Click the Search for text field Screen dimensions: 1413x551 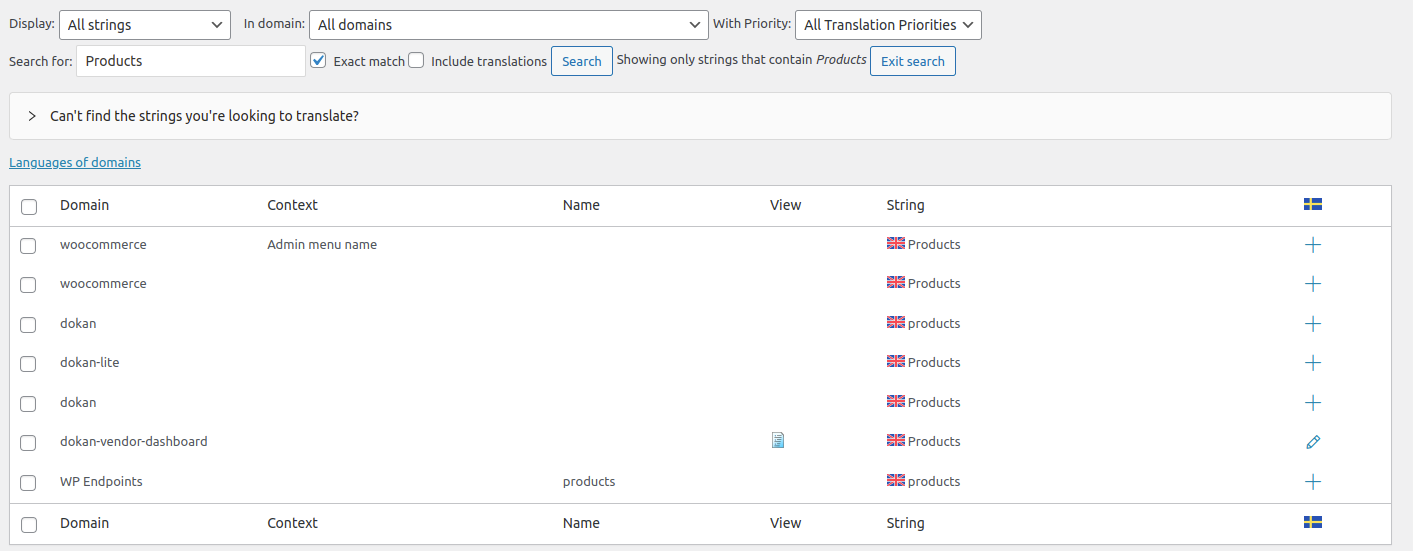(x=191, y=61)
